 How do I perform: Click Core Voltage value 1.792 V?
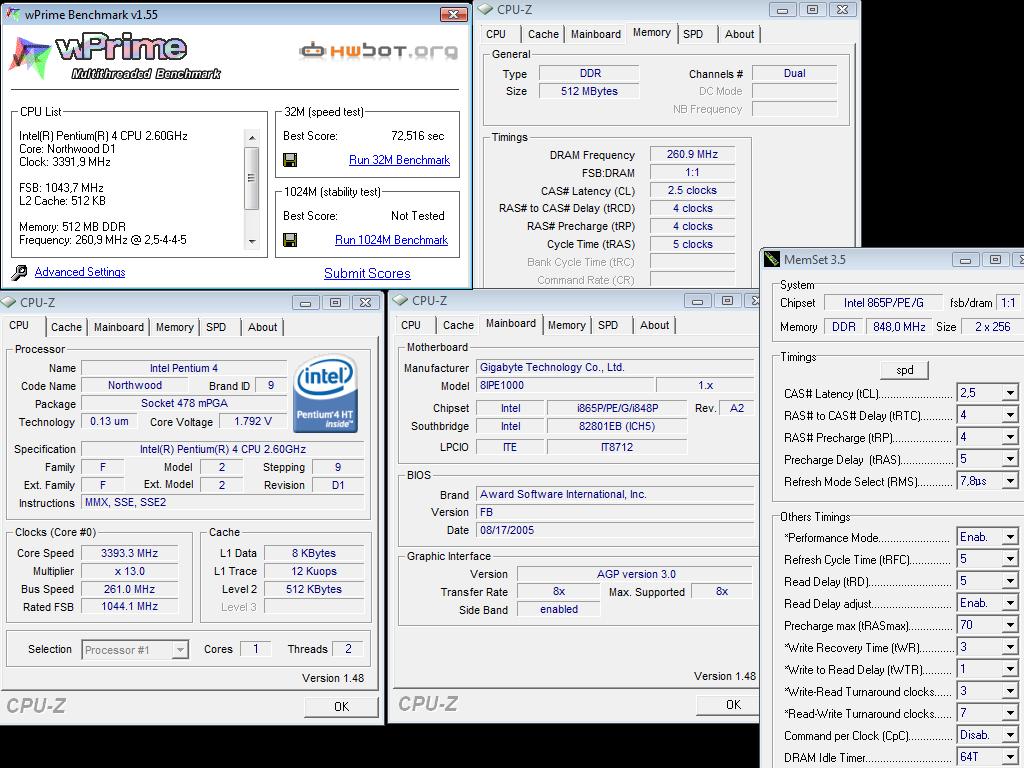253,421
